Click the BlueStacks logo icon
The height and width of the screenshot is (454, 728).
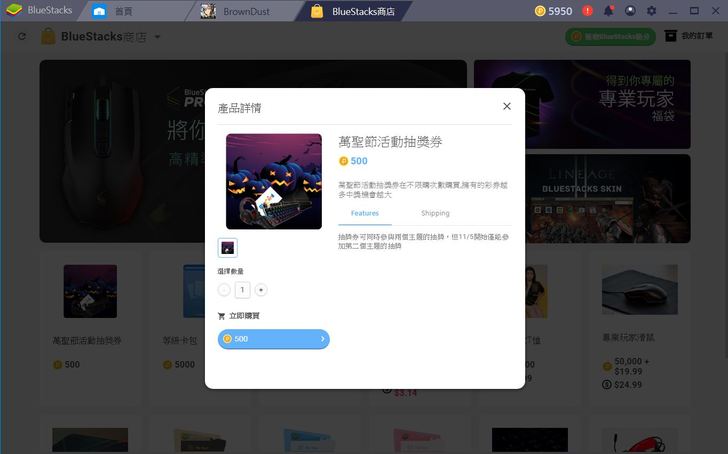(14, 10)
